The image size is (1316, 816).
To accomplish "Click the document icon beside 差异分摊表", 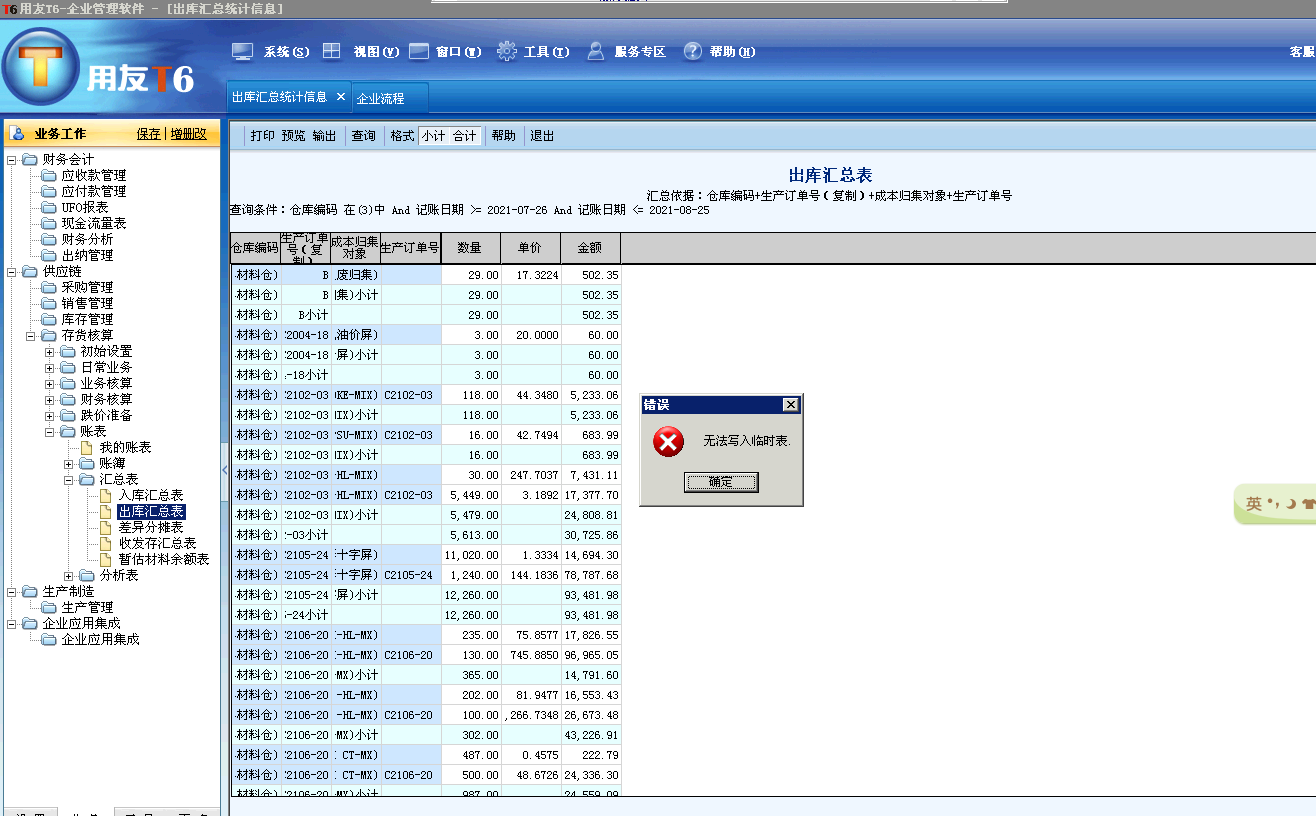I will tap(106, 527).
